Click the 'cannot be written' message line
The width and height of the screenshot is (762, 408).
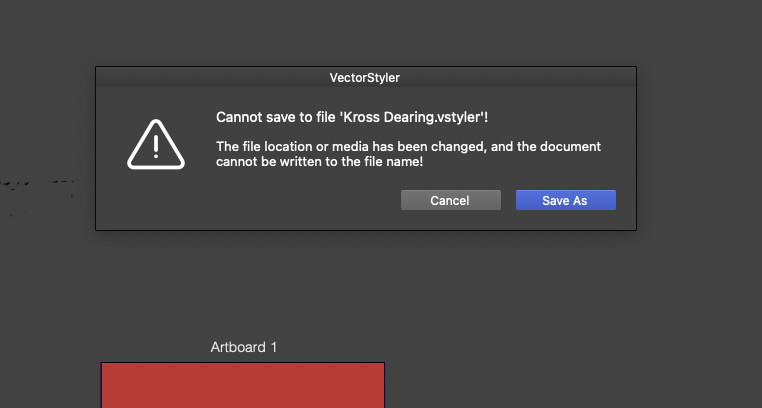pyautogui.click(x=319, y=161)
